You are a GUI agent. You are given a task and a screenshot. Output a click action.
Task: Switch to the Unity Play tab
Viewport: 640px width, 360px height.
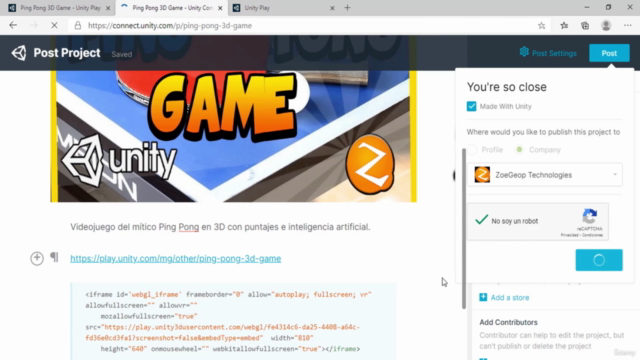(284, 8)
